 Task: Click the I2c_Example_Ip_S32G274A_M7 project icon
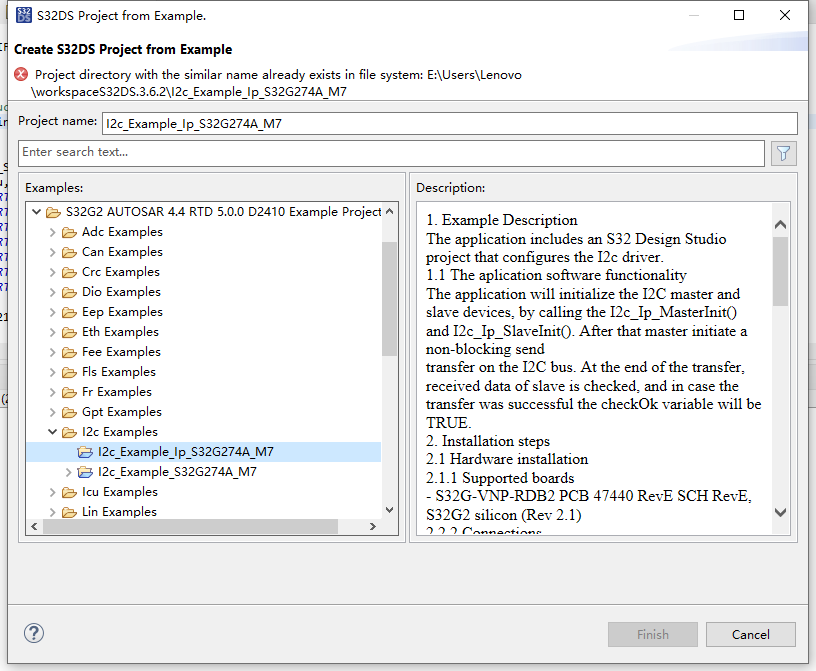coord(85,452)
